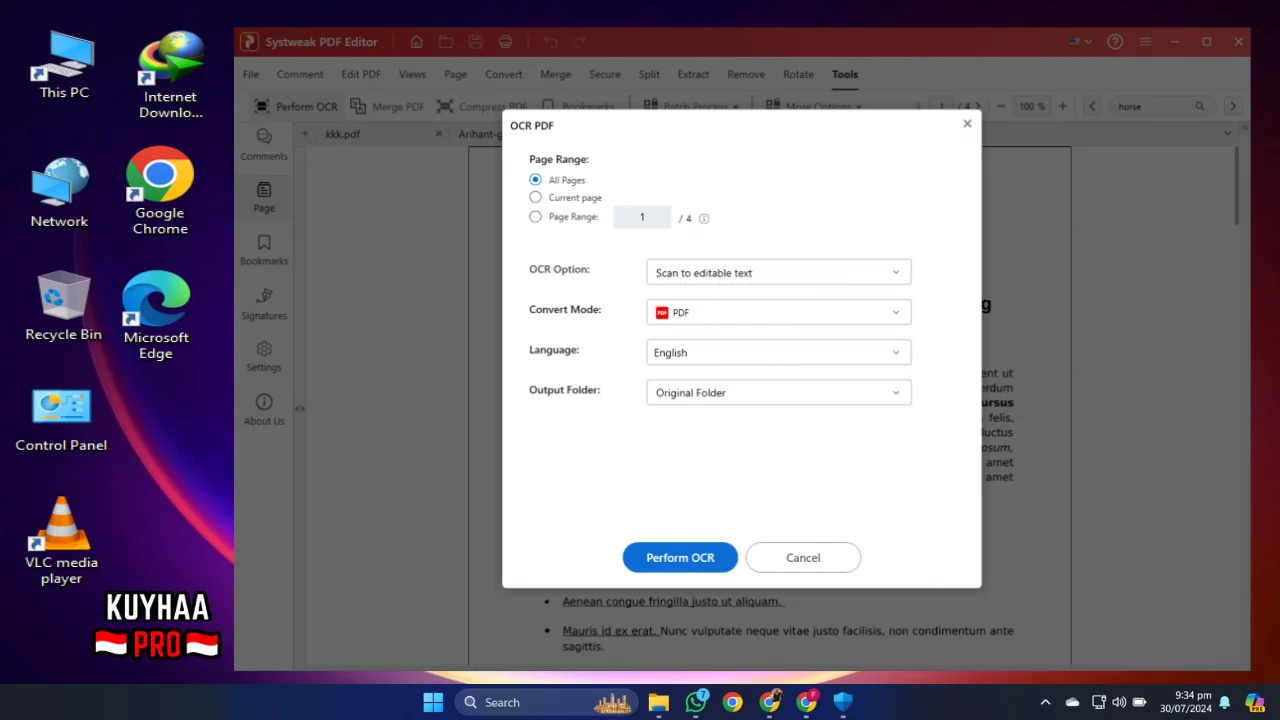Open the hamburger menu icon in title bar
Viewport: 1280px width, 720px height.
1146,42
